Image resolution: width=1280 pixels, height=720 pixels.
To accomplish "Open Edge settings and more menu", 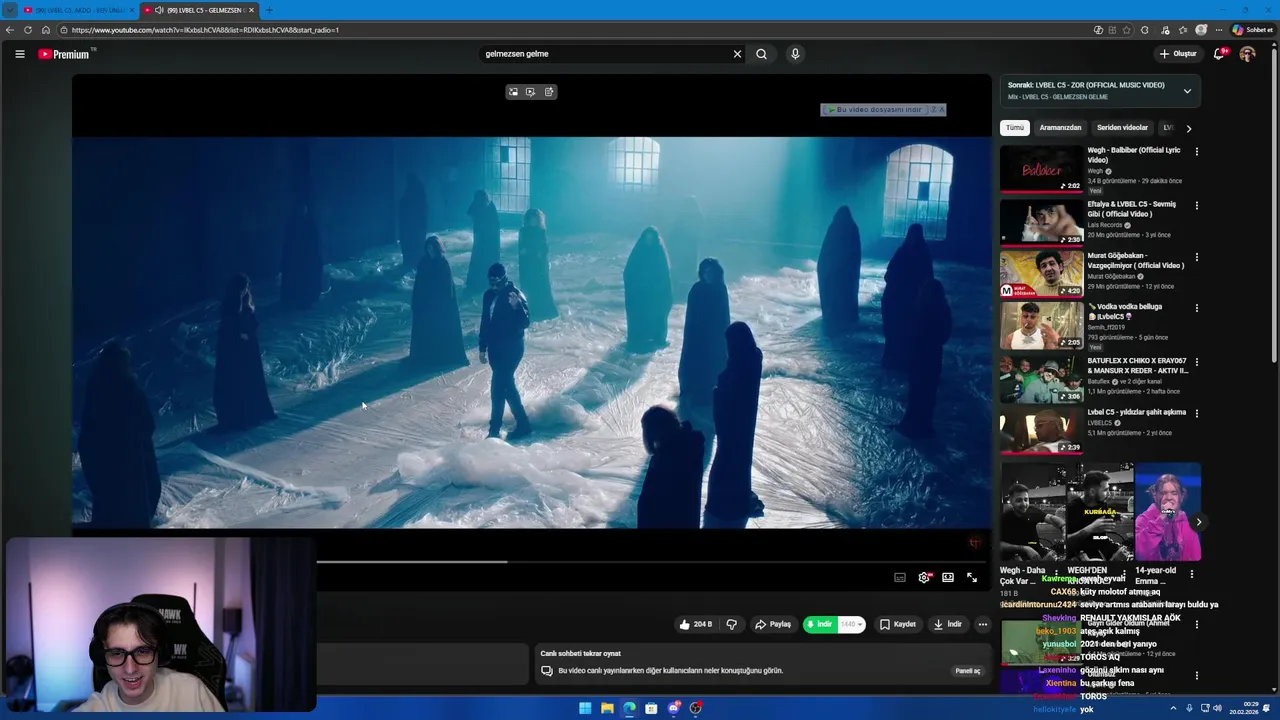I will click(x=1219, y=30).
